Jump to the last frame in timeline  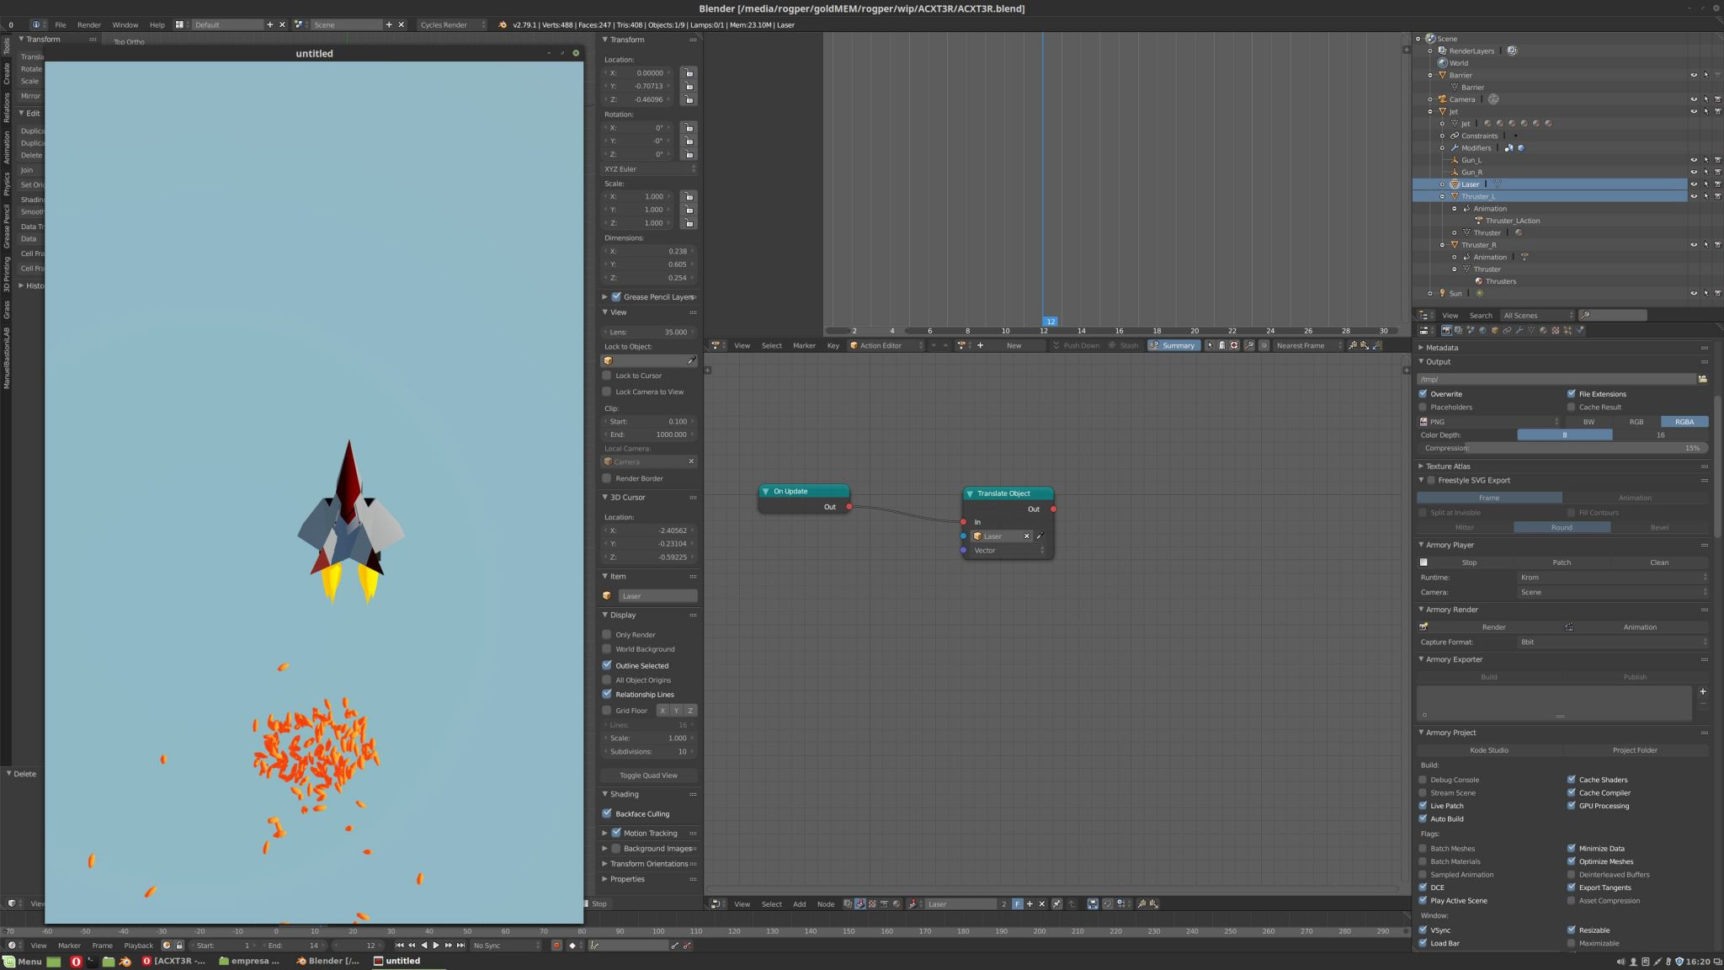[x=460, y=945]
